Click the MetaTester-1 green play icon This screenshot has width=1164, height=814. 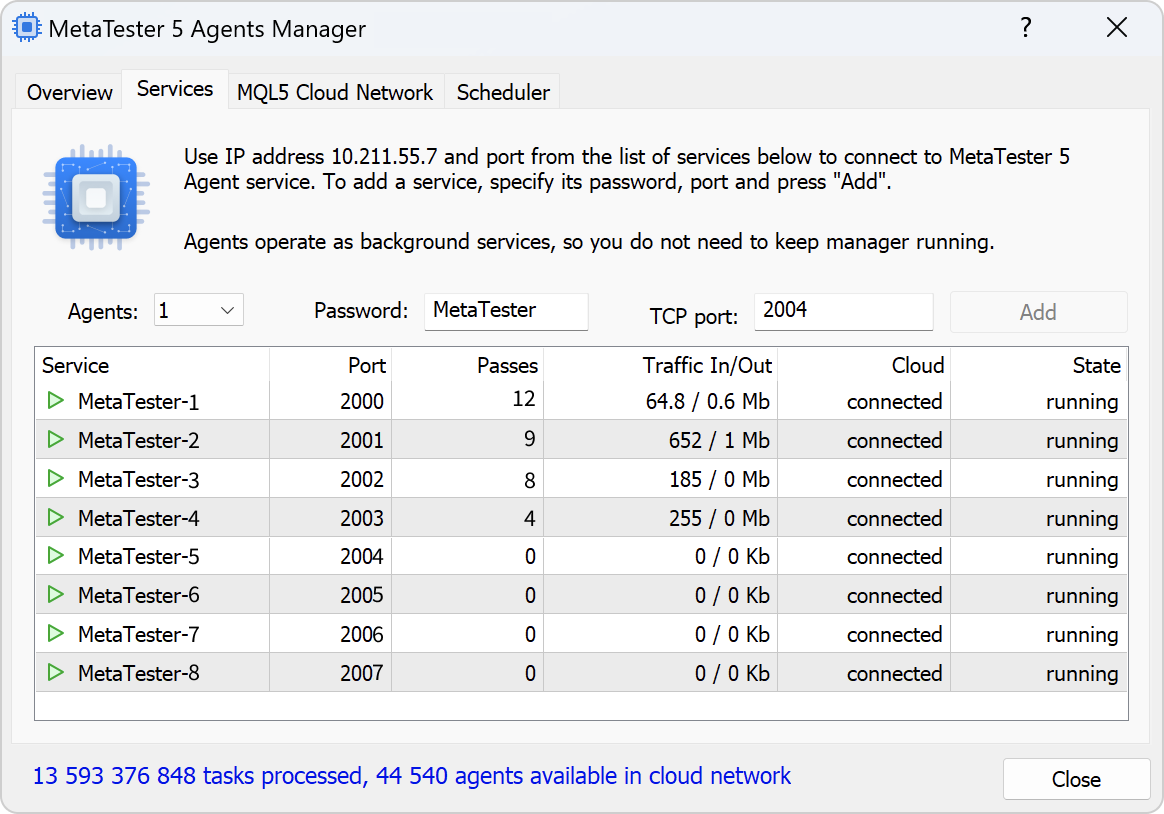56,401
